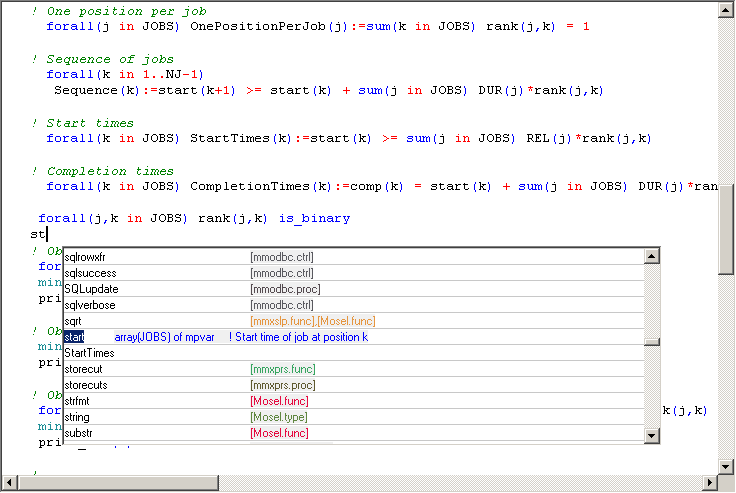Click the horizontal scrollbar right arrow
Viewport: 736px width, 493px height.
pyautogui.click(x=710, y=484)
